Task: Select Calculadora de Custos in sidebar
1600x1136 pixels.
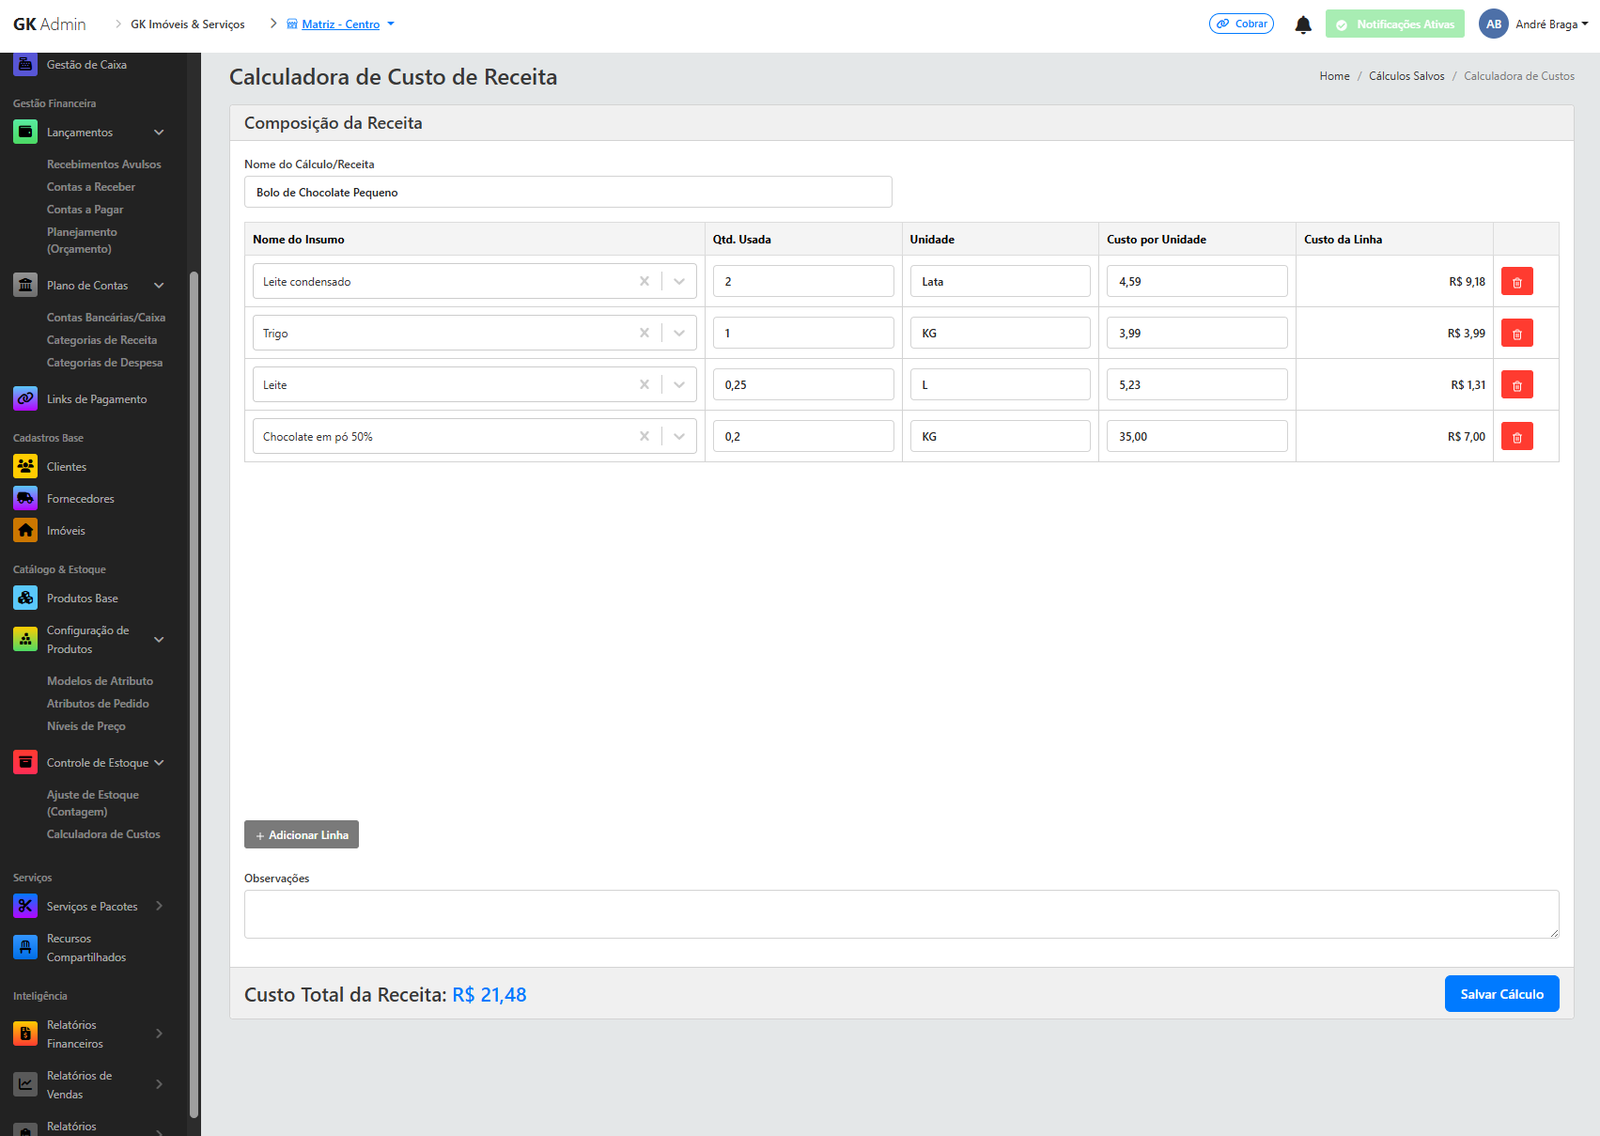Action: [103, 834]
